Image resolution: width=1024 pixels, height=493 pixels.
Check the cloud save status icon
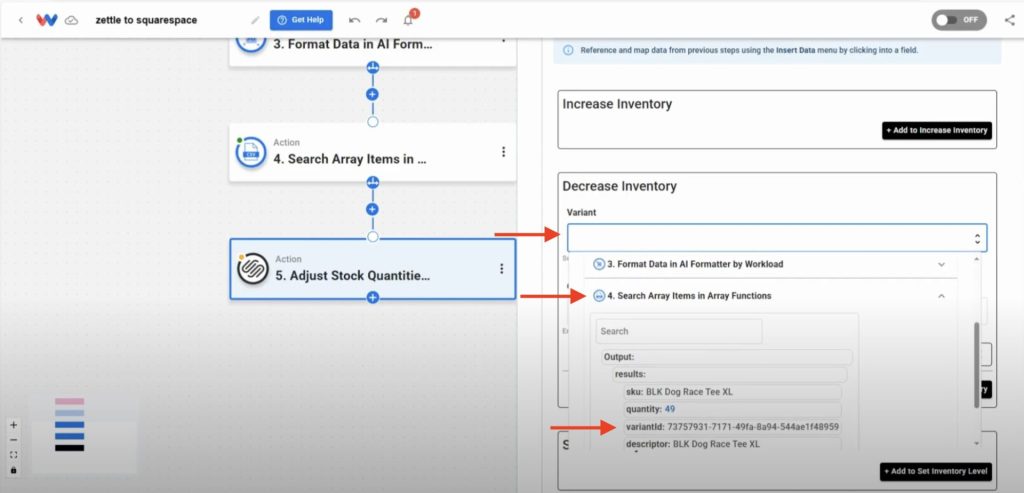72,20
